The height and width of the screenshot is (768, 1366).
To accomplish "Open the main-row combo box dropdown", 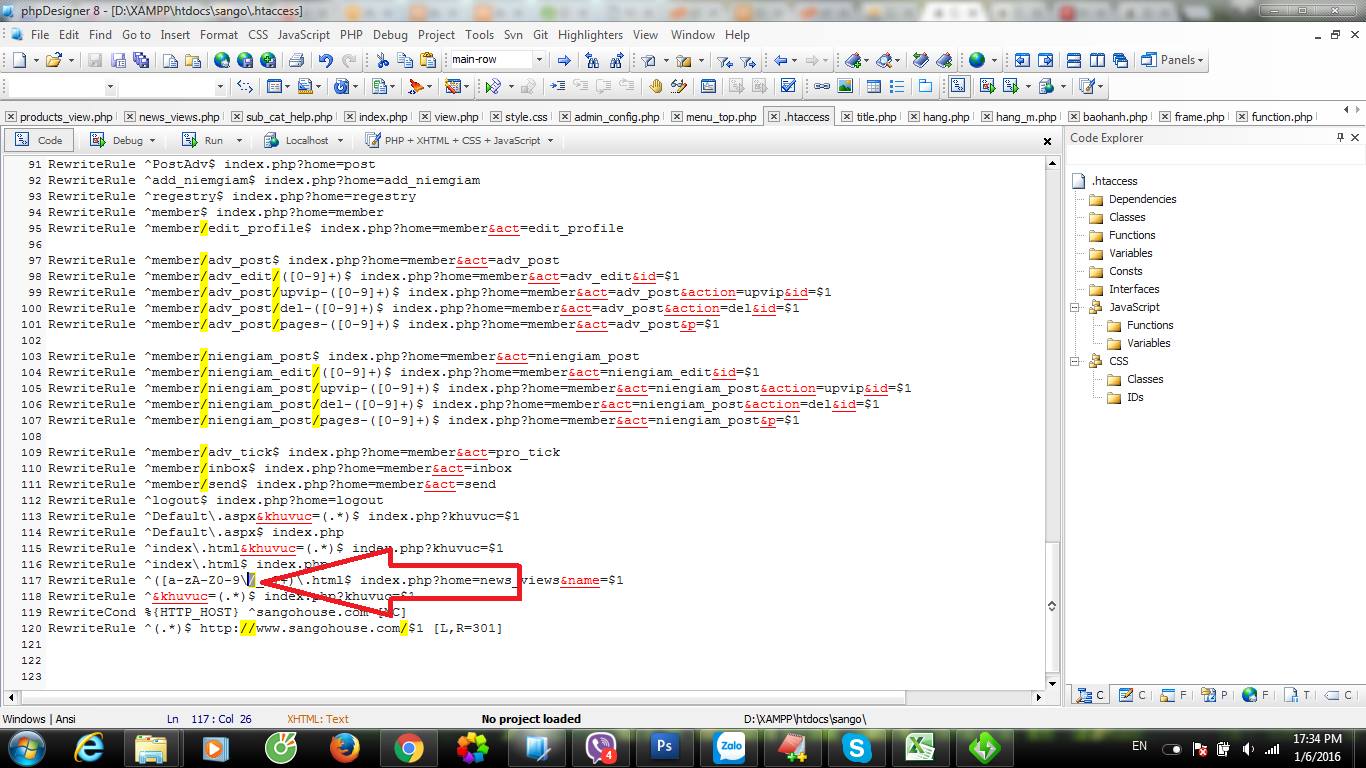I will pos(539,60).
